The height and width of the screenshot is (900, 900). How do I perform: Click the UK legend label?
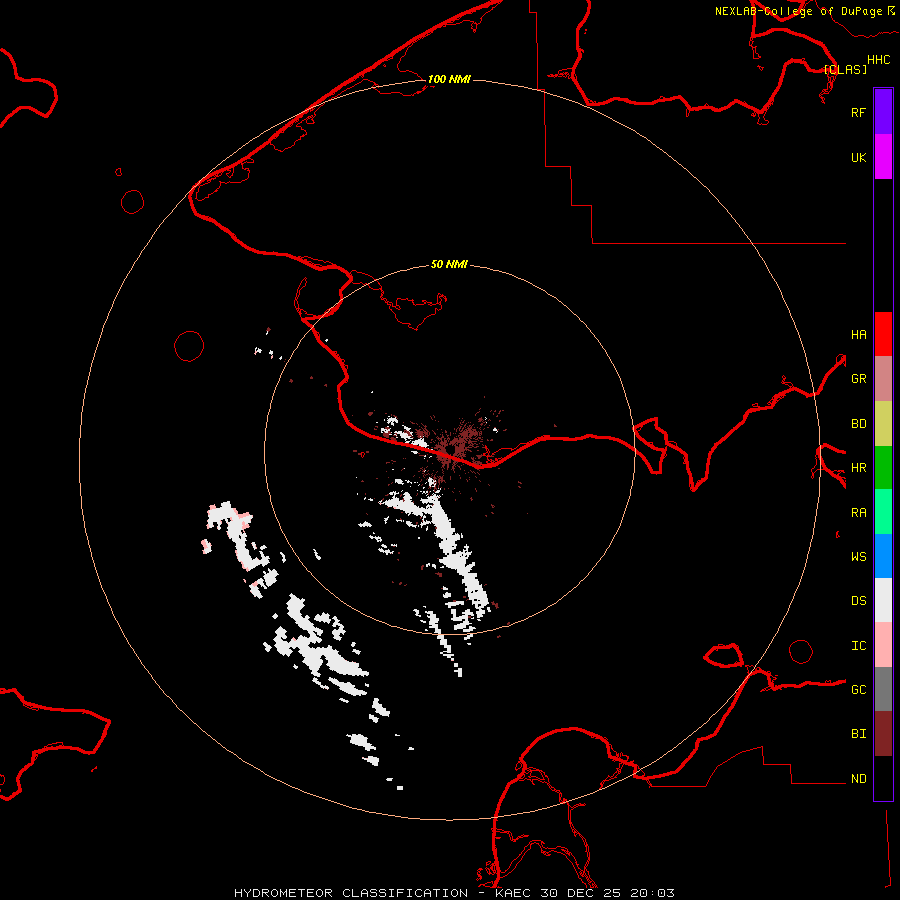click(x=858, y=157)
